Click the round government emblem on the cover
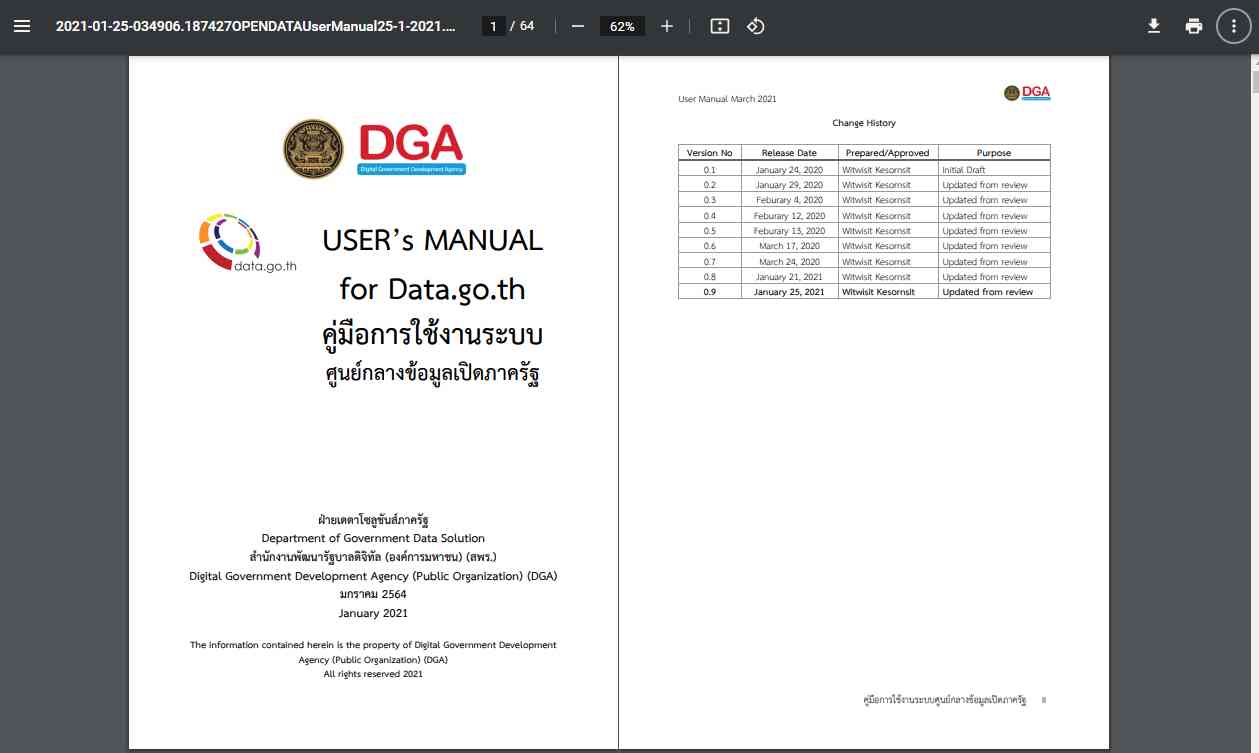 pos(313,149)
